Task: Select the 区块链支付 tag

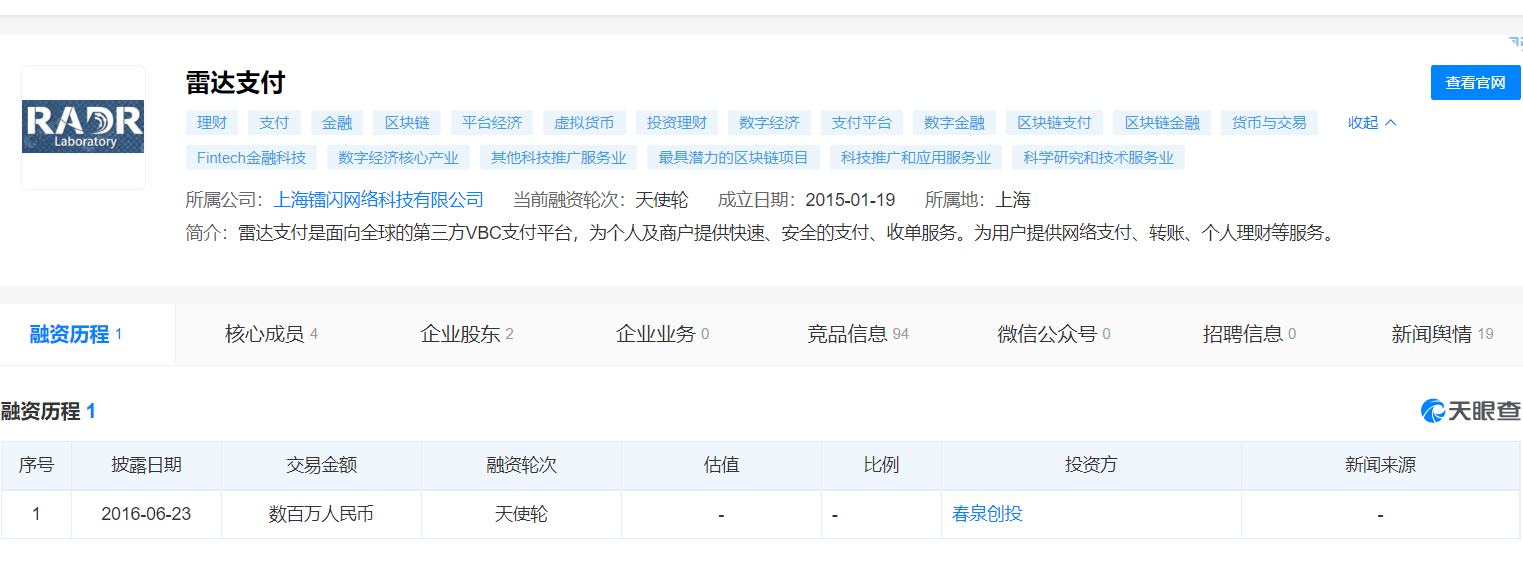Action: [x=1054, y=123]
